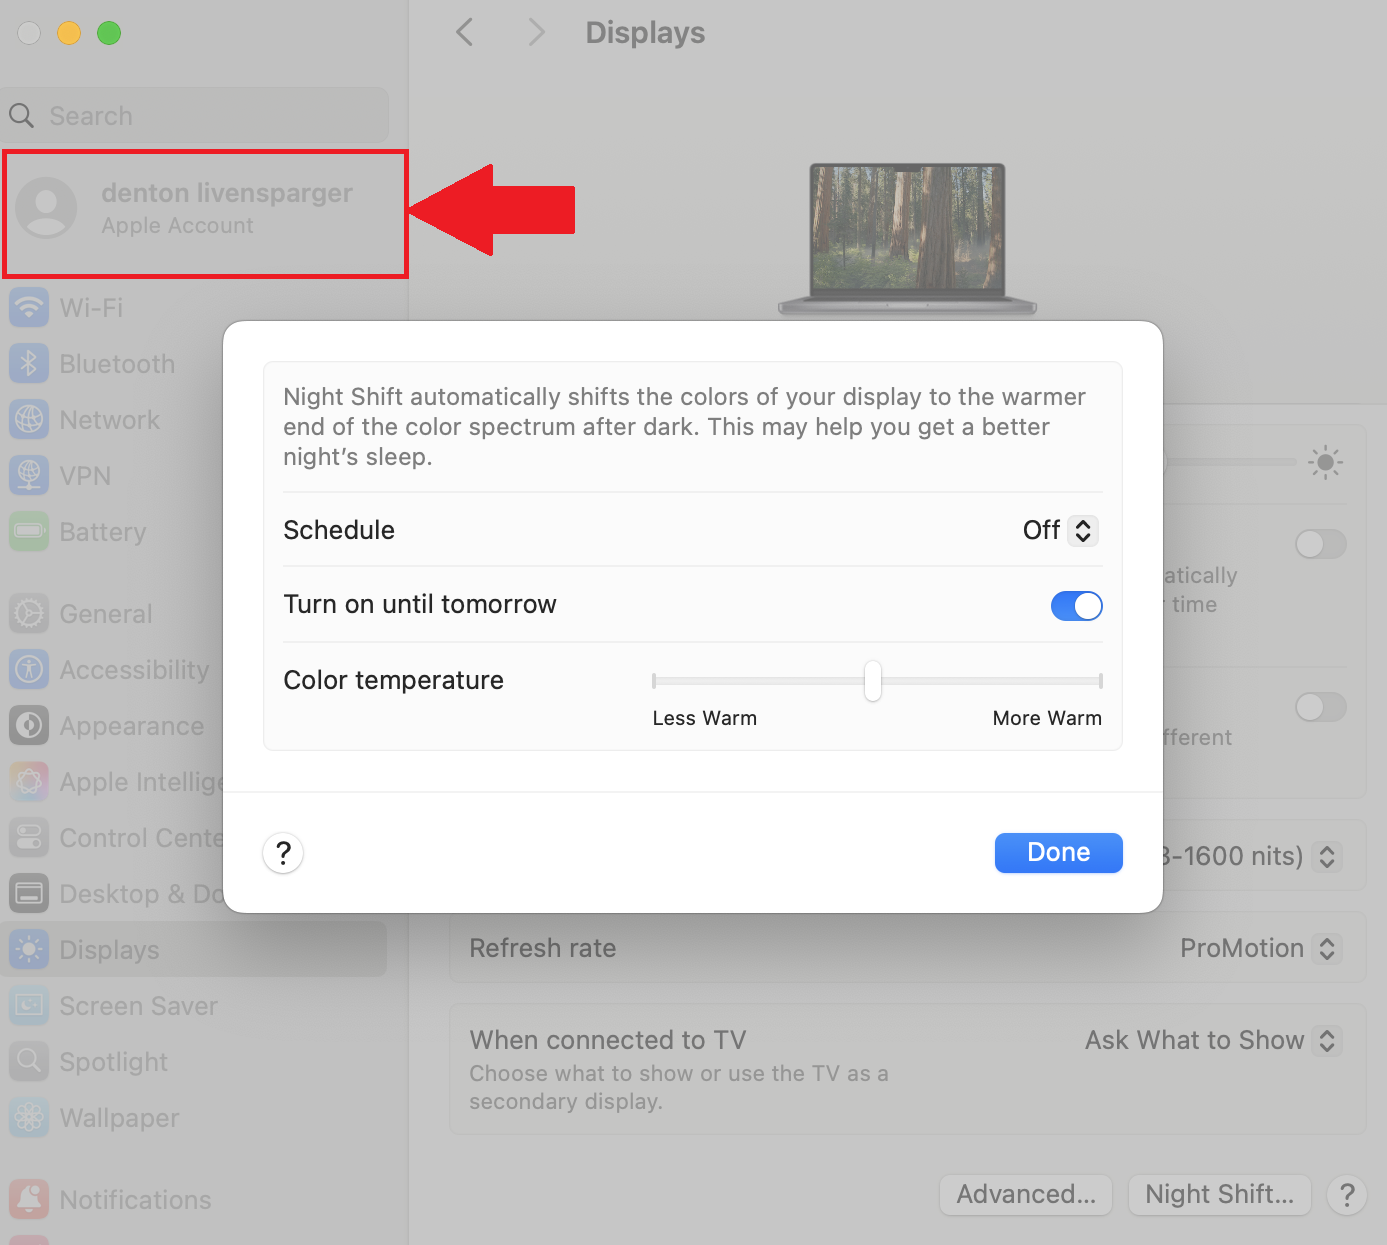Click the brightness sun icon beside slider
Screen dimensions: 1387x1245
tap(1325, 462)
